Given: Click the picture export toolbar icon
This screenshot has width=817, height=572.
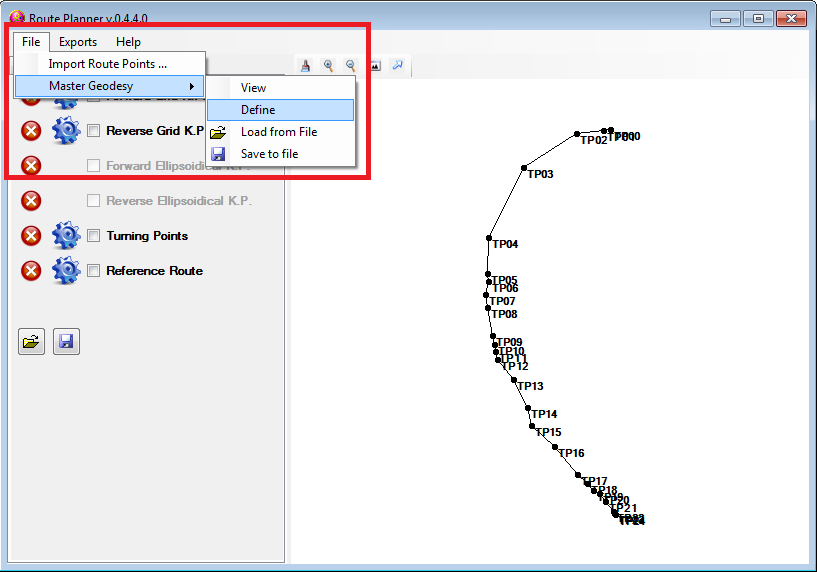Looking at the screenshot, I should [375, 66].
